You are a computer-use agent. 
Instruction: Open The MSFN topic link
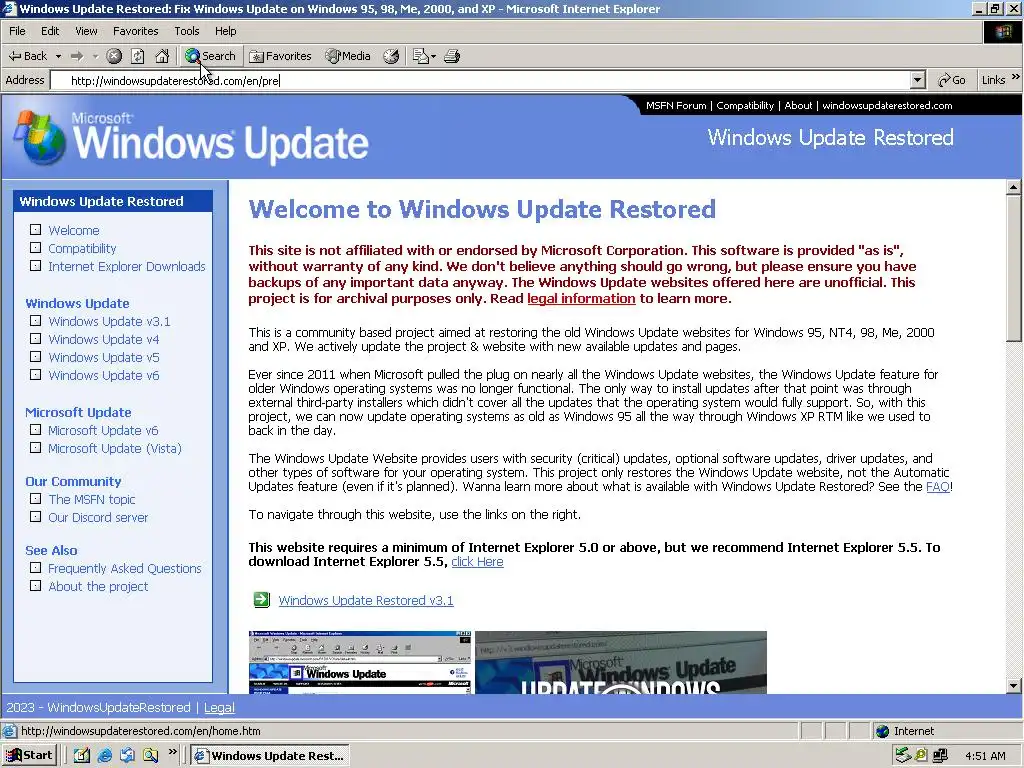click(x=92, y=500)
